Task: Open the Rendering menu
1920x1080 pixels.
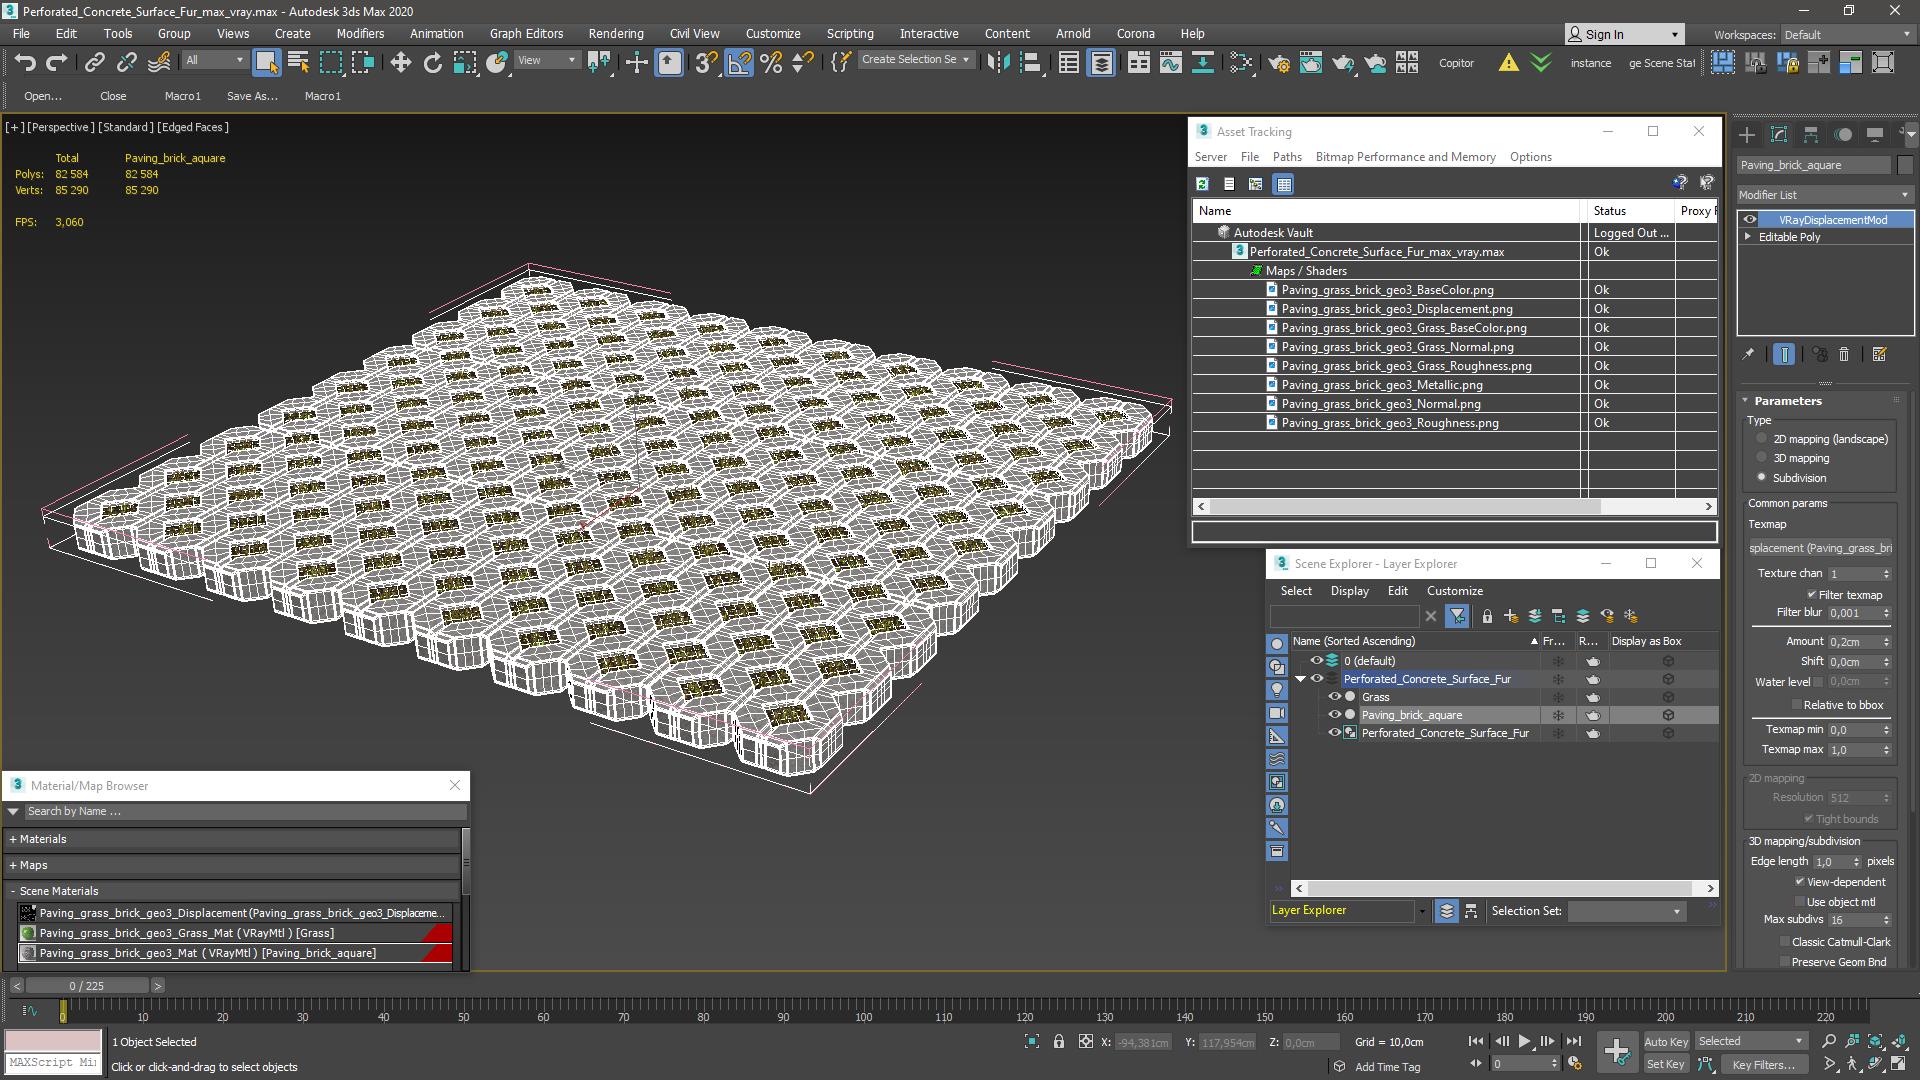Action: (x=616, y=33)
